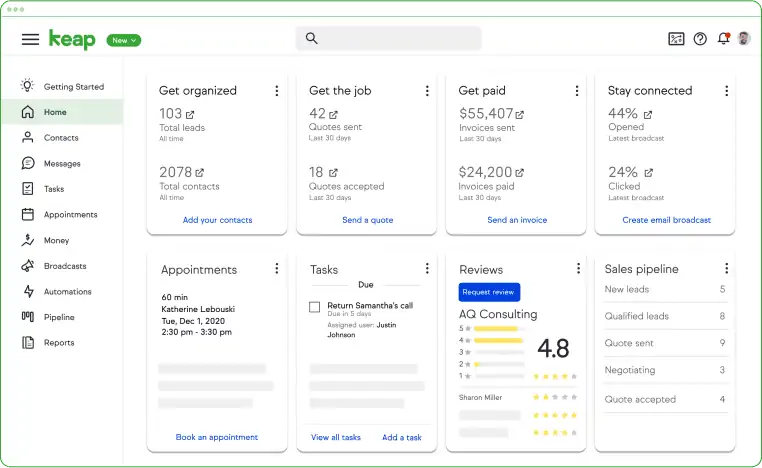
Task: Go to Contacts in the sidebar
Action: 62,138
